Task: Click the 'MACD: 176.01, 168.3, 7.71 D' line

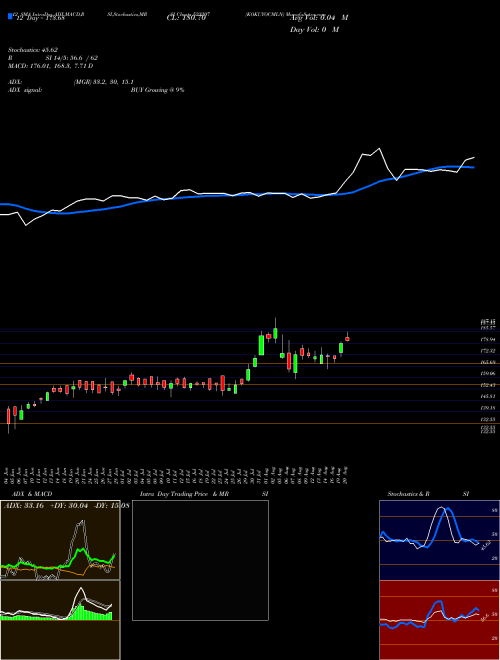Action: [x=50, y=66]
